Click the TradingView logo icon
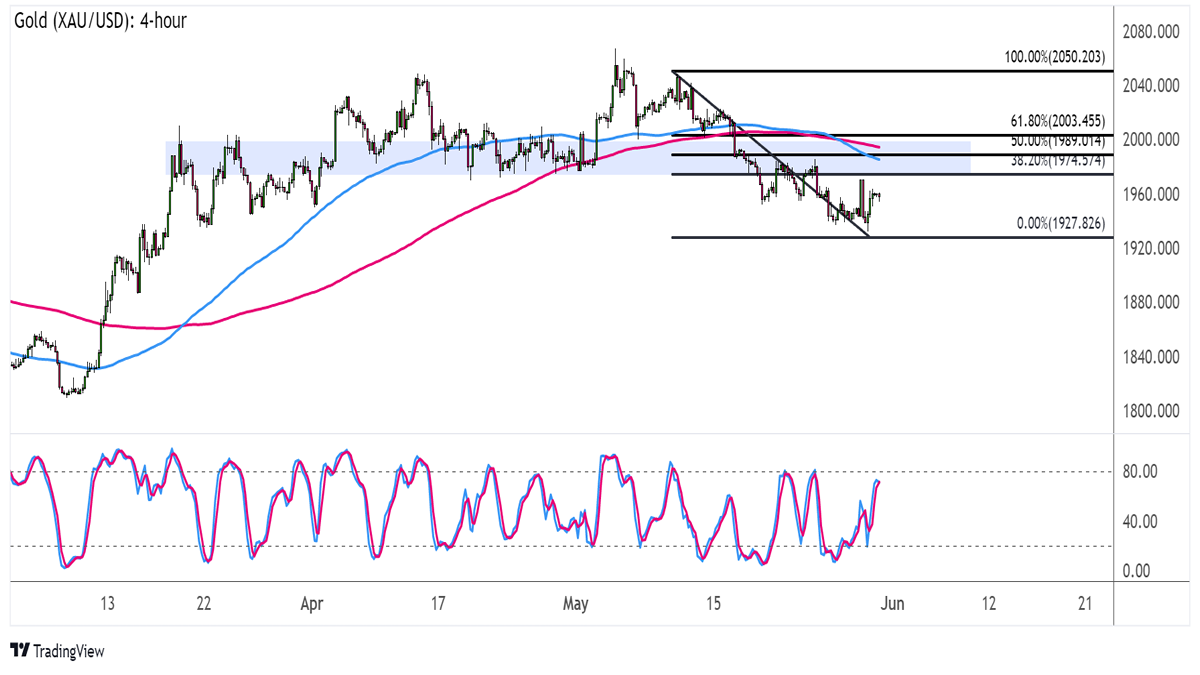This screenshot has height=675, width=1200. [19, 651]
